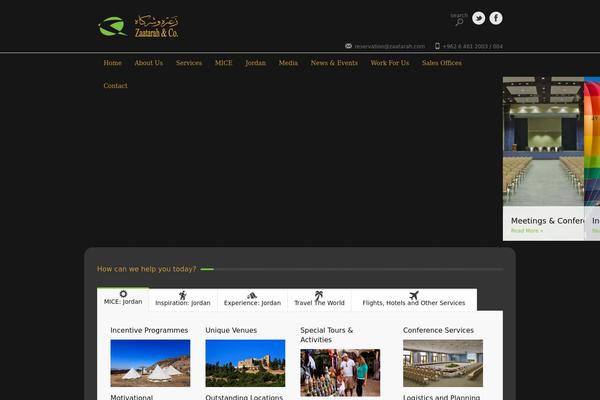
Task: Click the reservation email address link
Action: 390,46
